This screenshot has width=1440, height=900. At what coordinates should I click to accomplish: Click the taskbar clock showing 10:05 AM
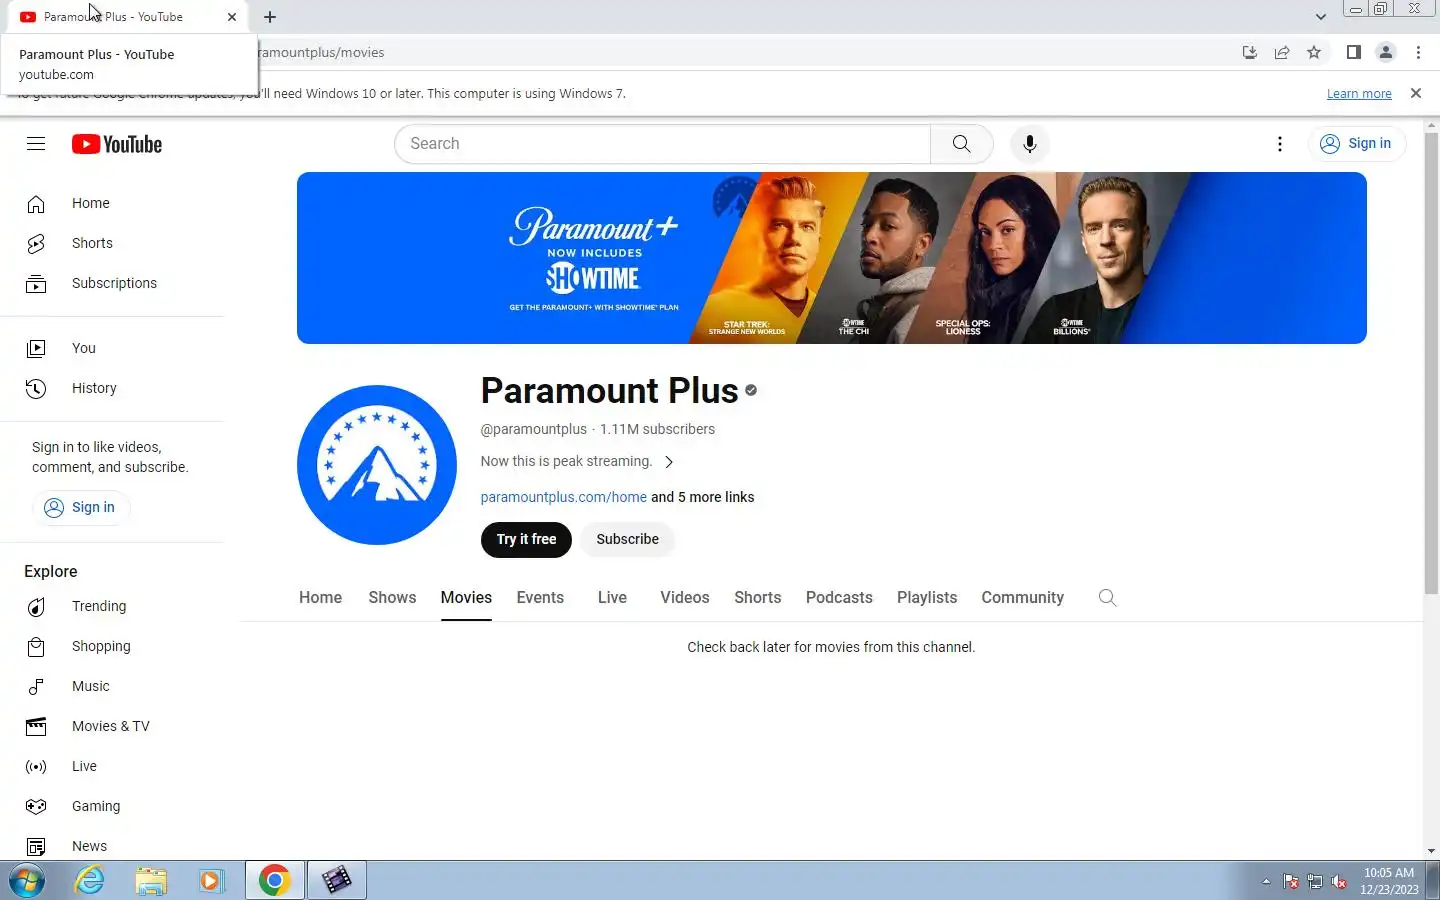[x=1389, y=881]
